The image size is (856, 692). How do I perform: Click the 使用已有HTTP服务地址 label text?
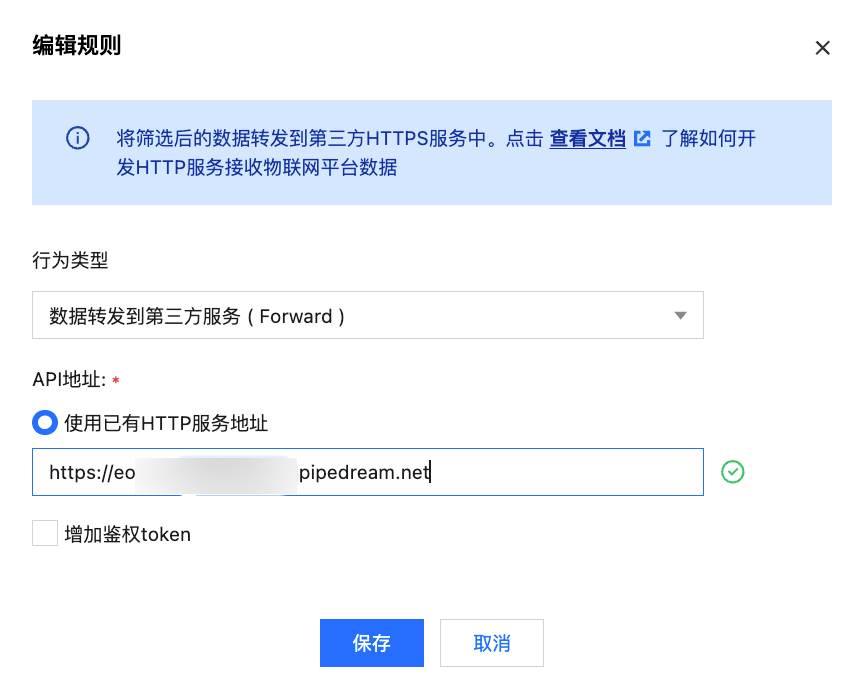pos(166,424)
